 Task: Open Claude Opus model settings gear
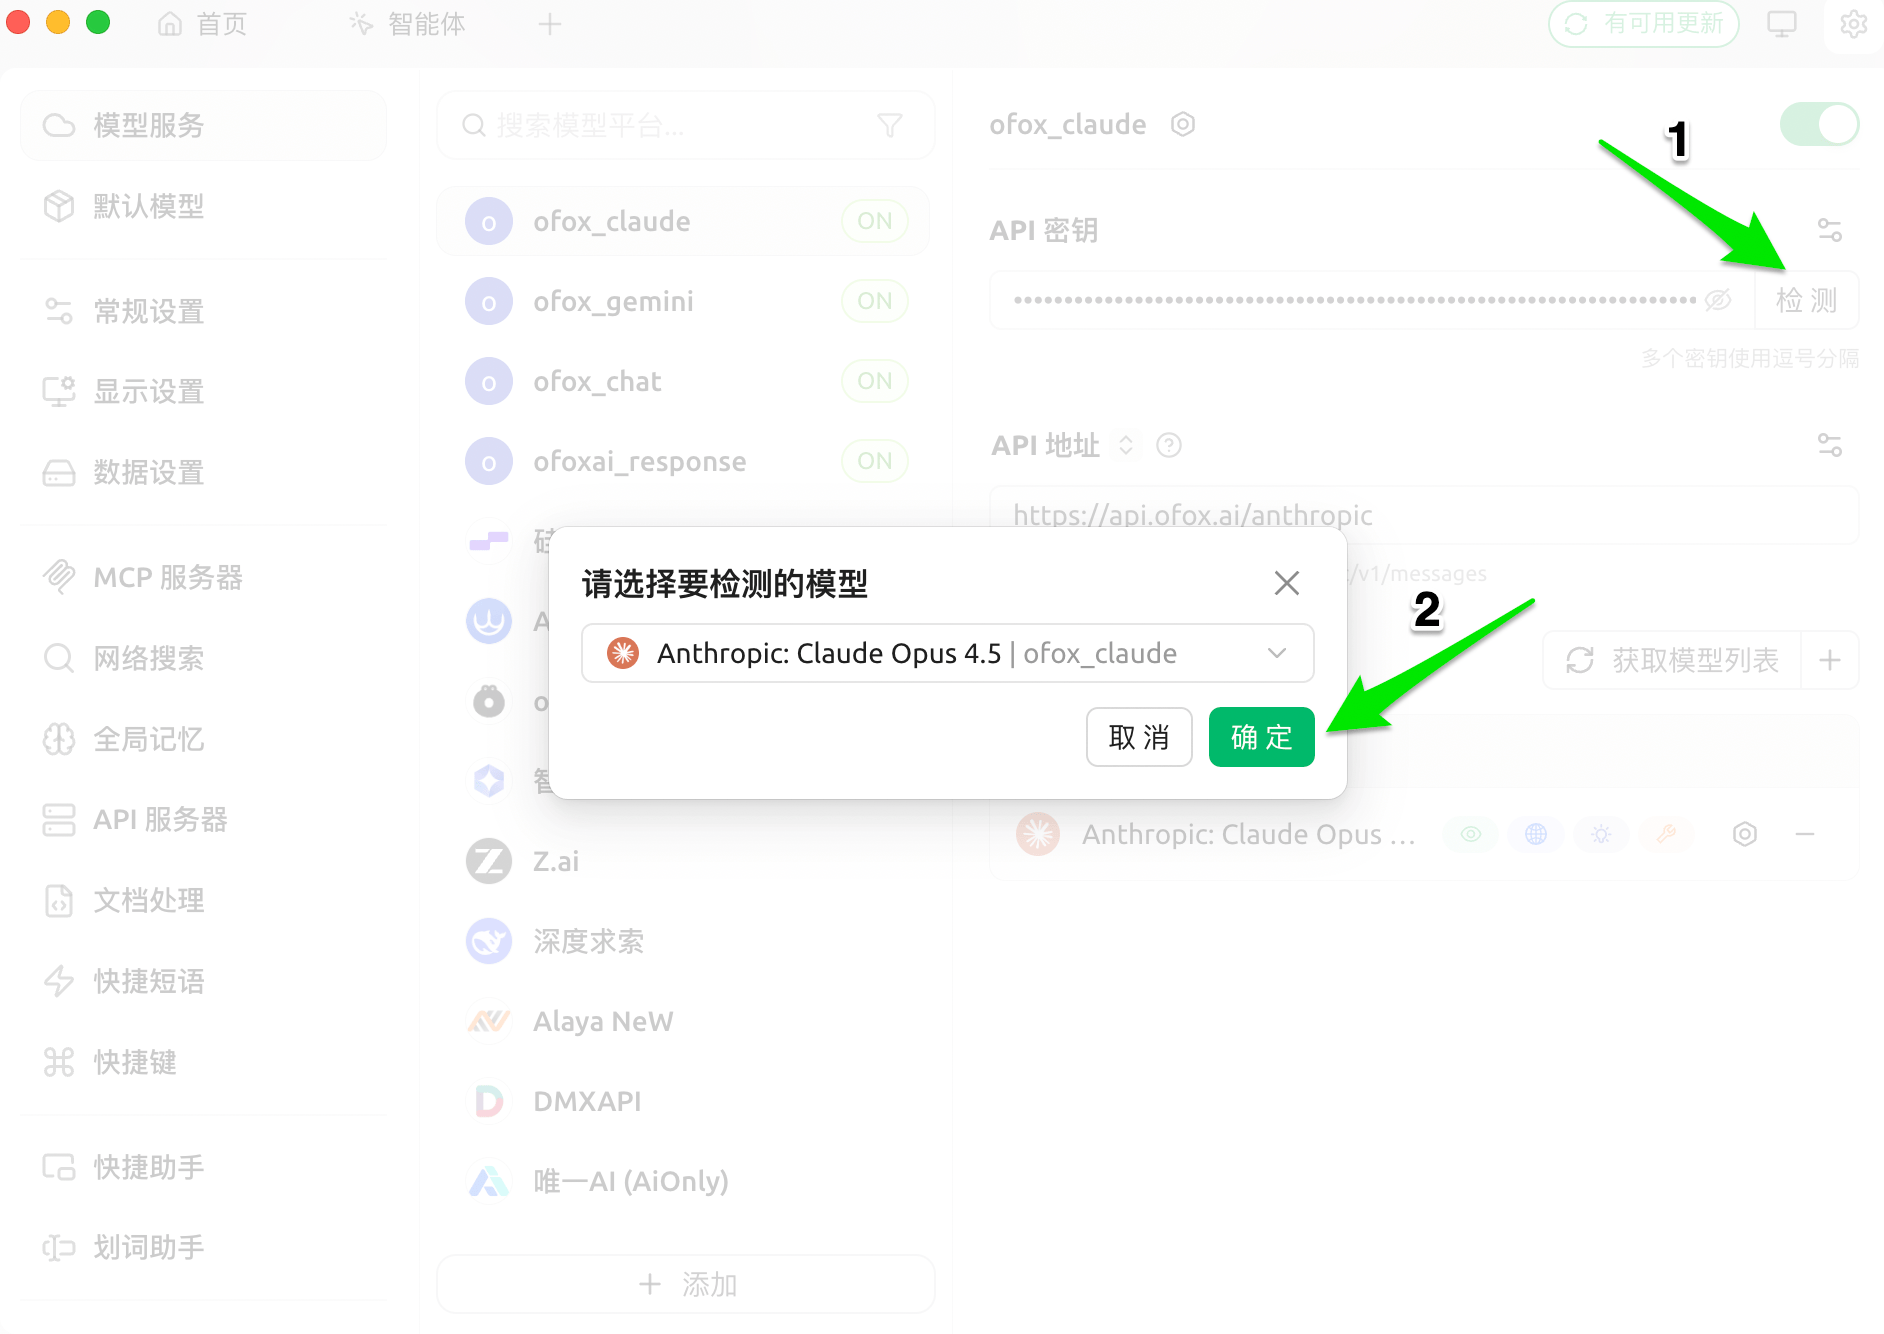1745,834
